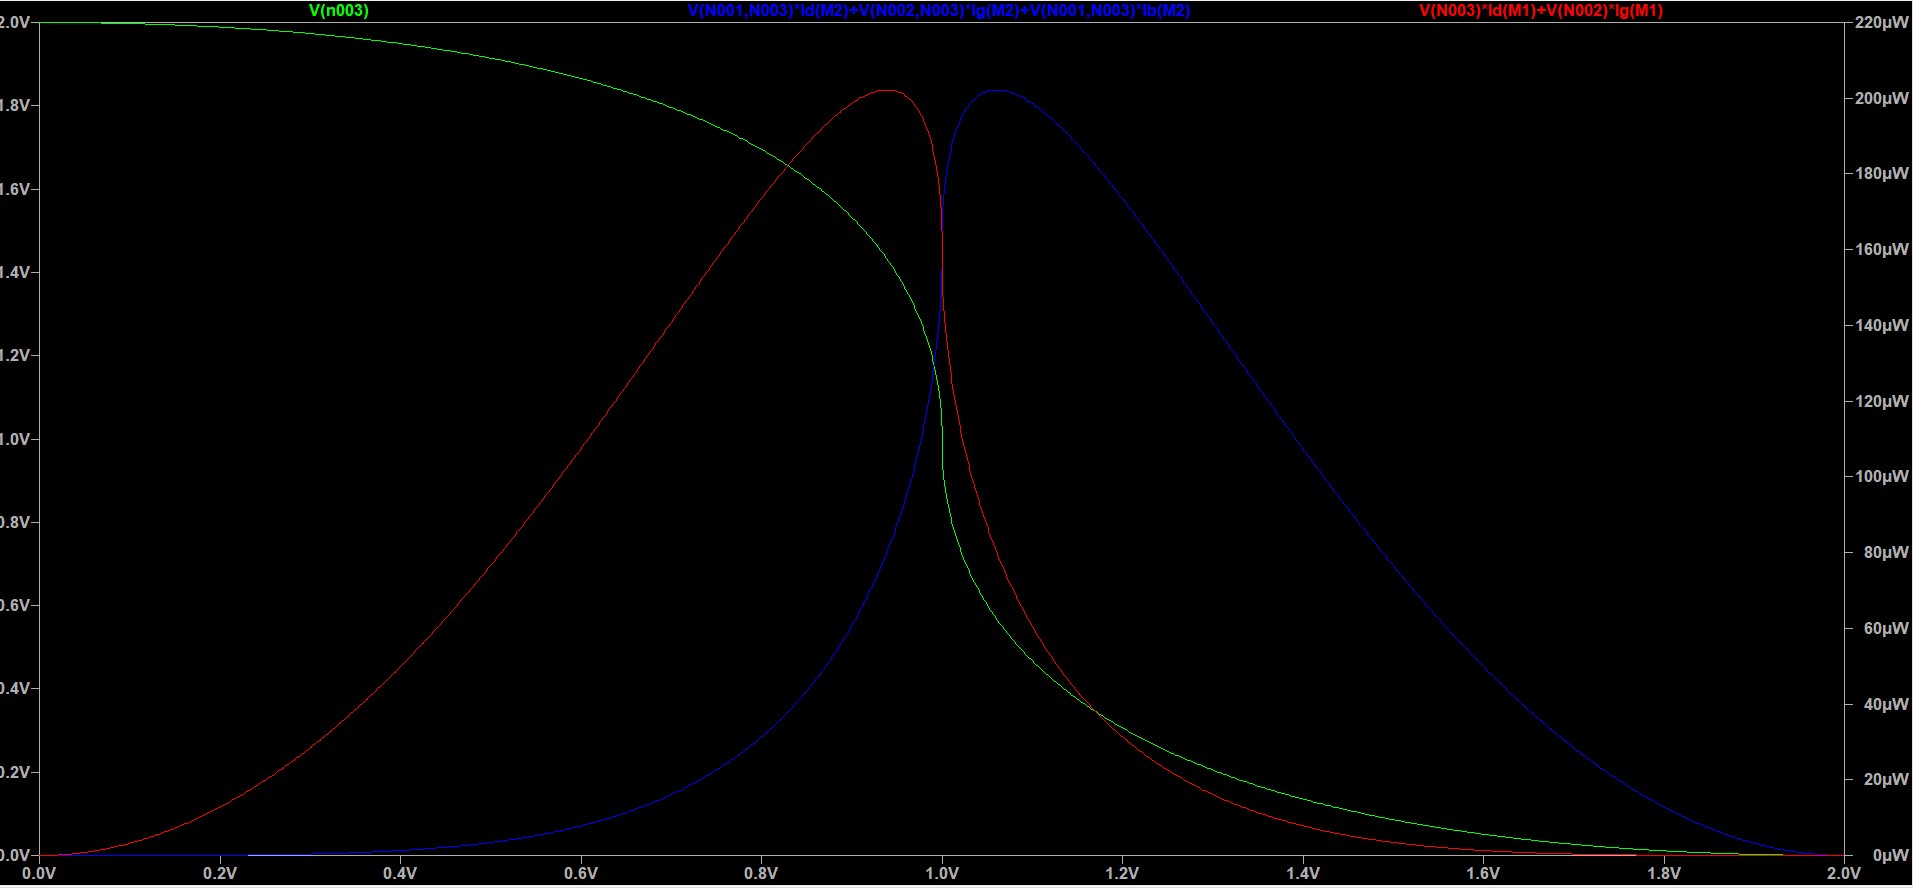
Task: Click the 1.8V tick on horizontal axis
Action: point(1664,873)
